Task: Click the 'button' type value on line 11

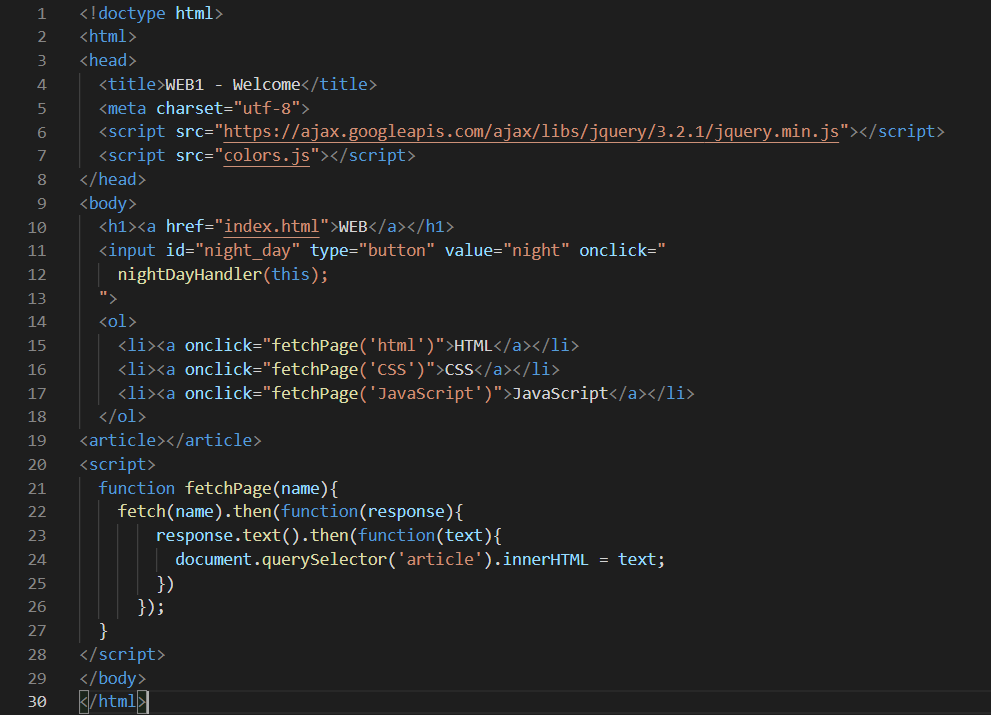Action: point(396,251)
